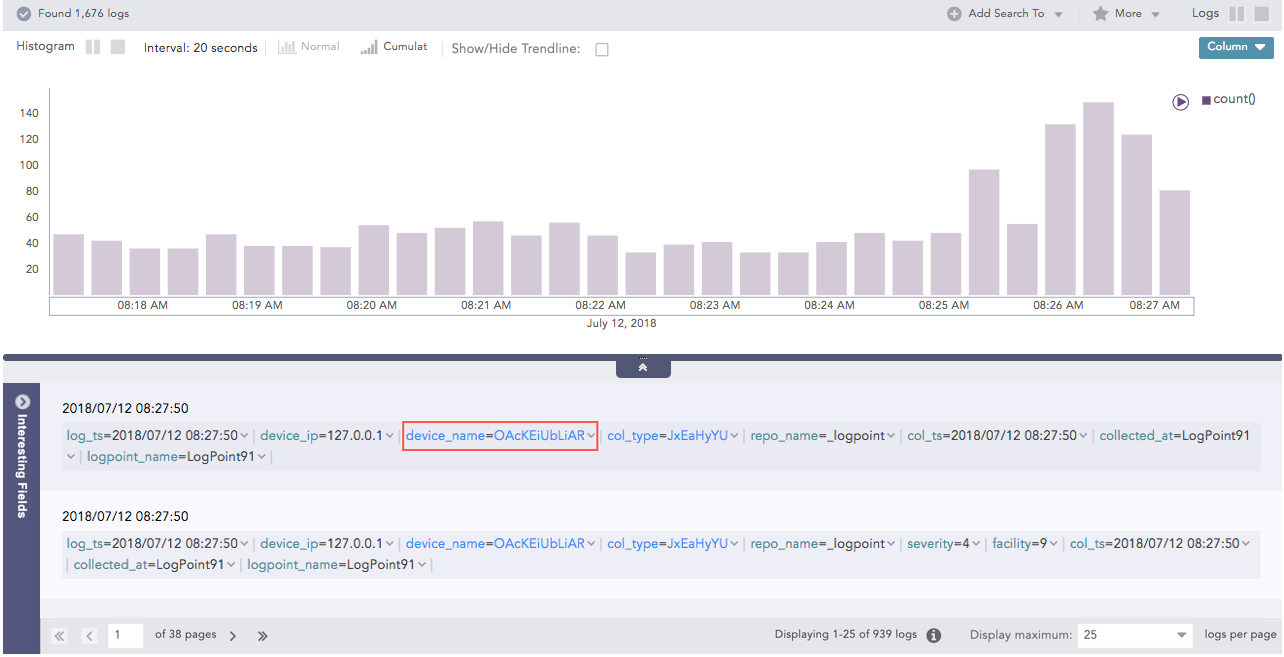Expand the device_name field dropdown in first log

click(592, 436)
